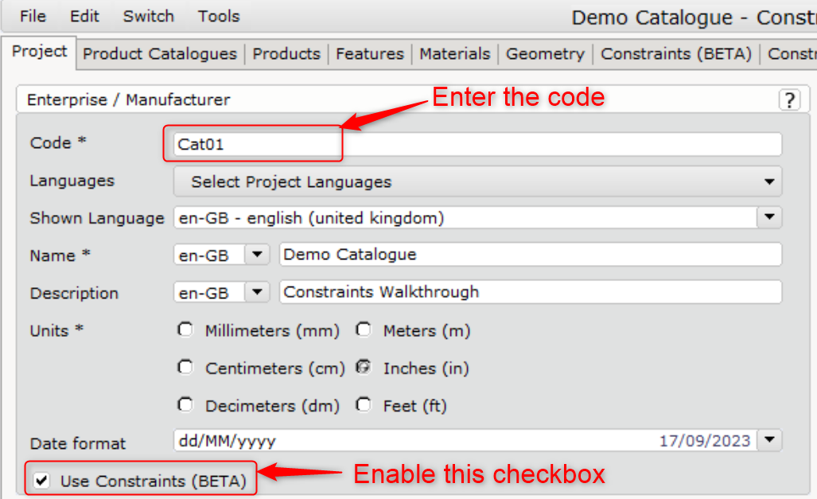817x499 pixels.
Task: Click the Code input field with Cat01
Action: (x=477, y=144)
